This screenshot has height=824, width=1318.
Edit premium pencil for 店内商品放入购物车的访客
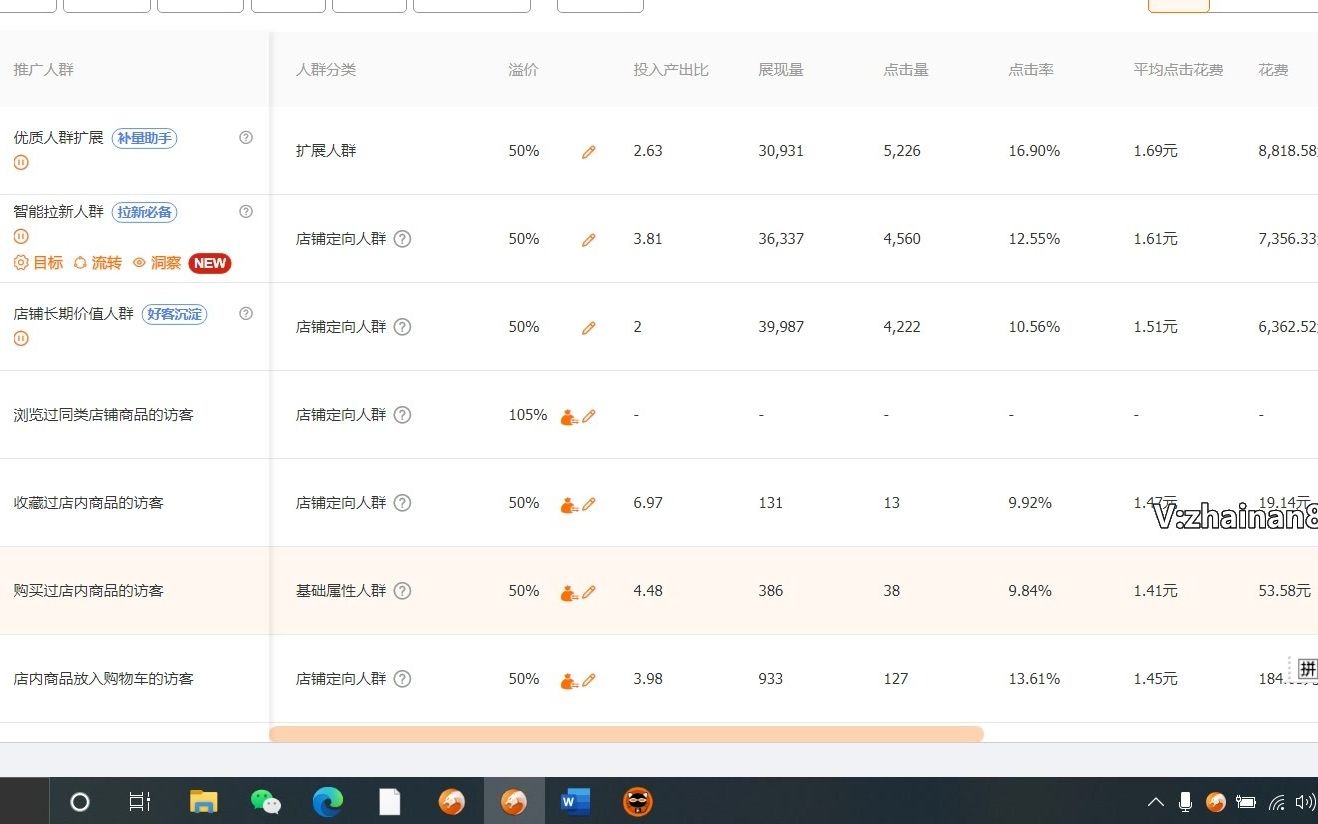[x=589, y=680]
